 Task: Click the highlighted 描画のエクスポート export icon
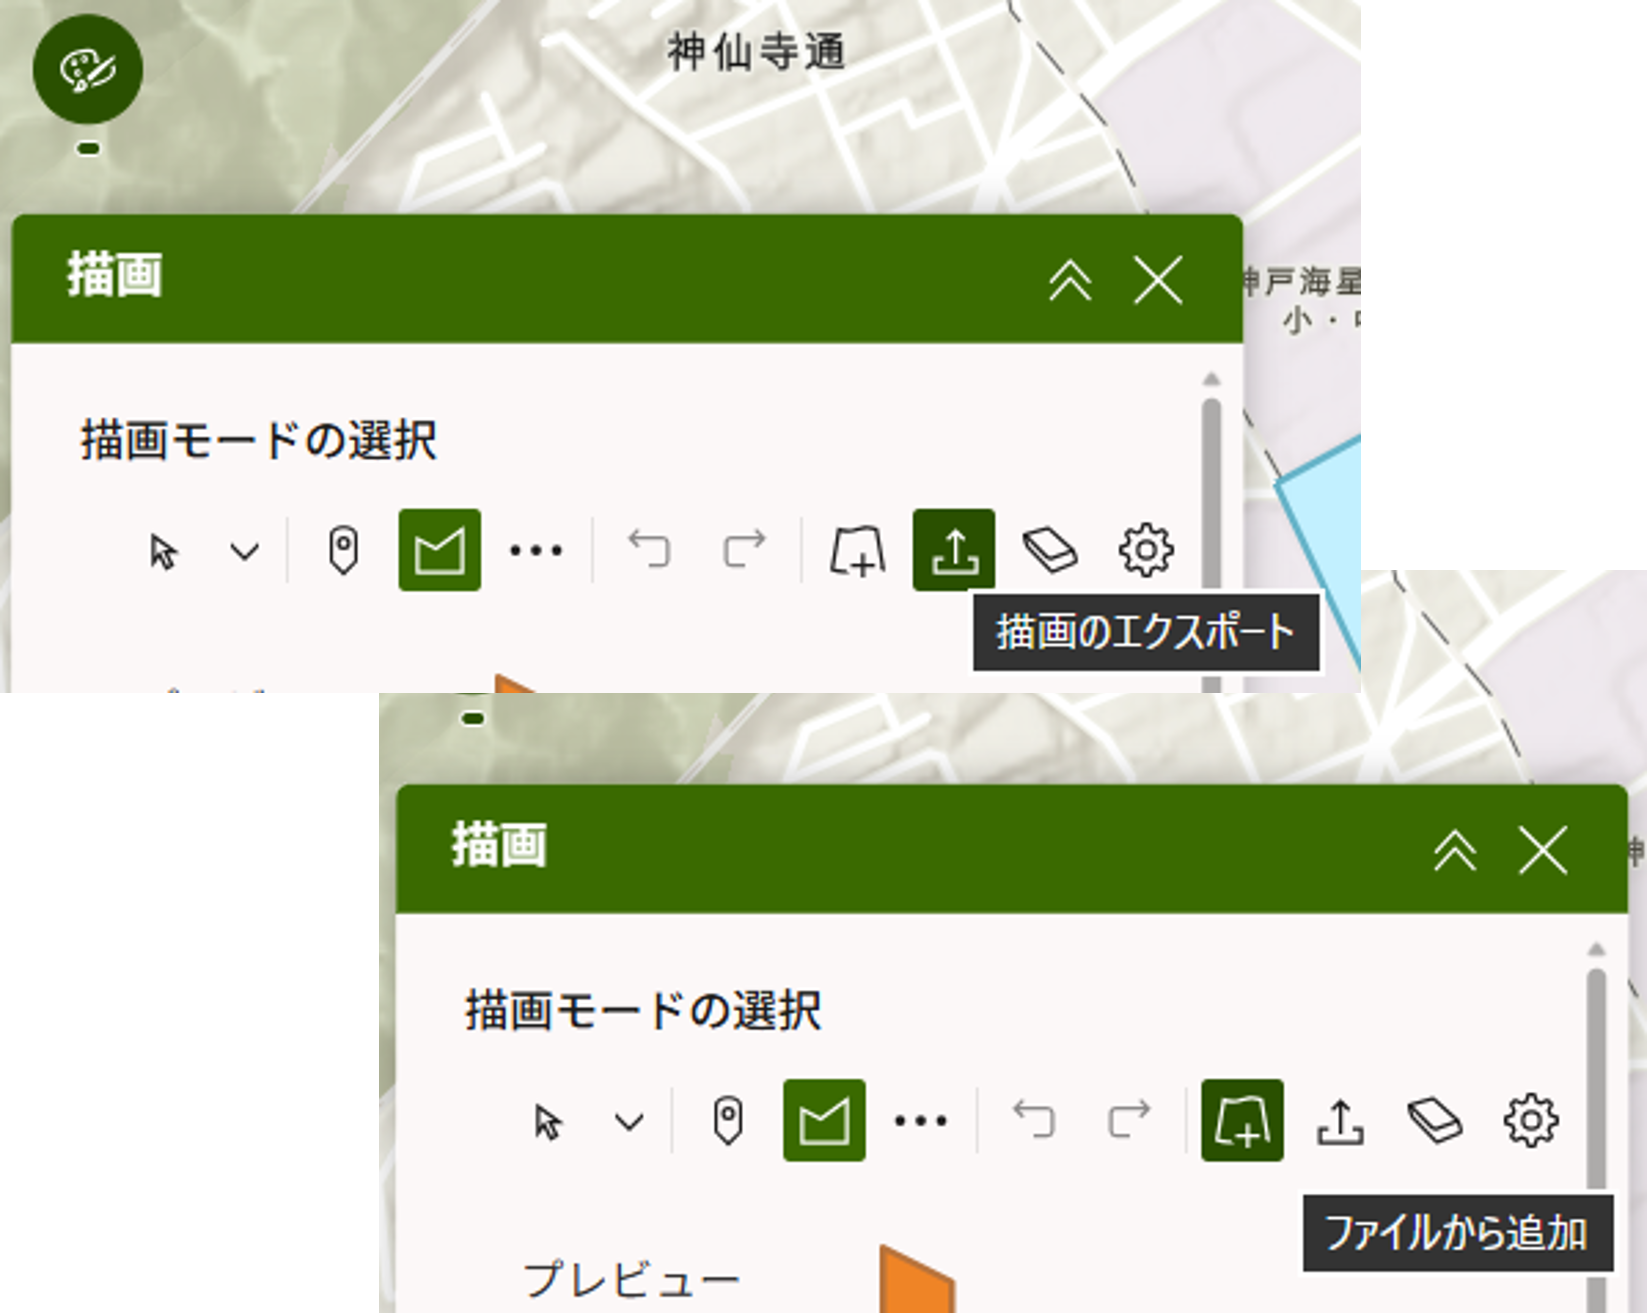tap(953, 550)
